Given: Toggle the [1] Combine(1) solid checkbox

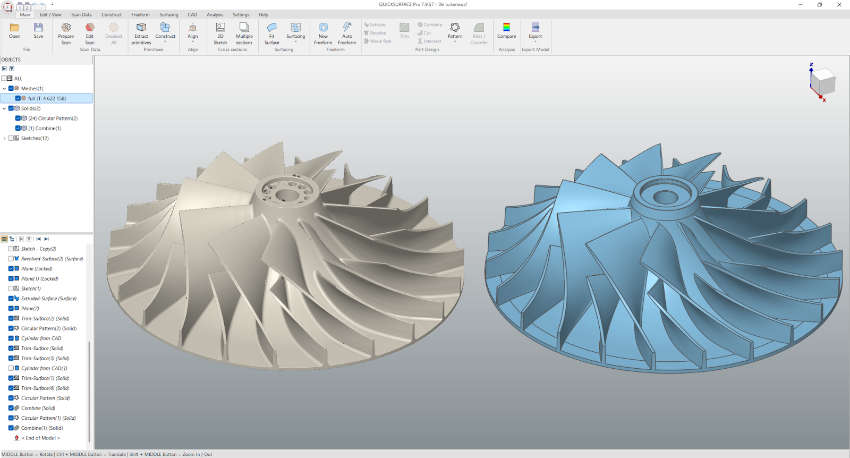Looking at the screenshot, I should [18, 128].
